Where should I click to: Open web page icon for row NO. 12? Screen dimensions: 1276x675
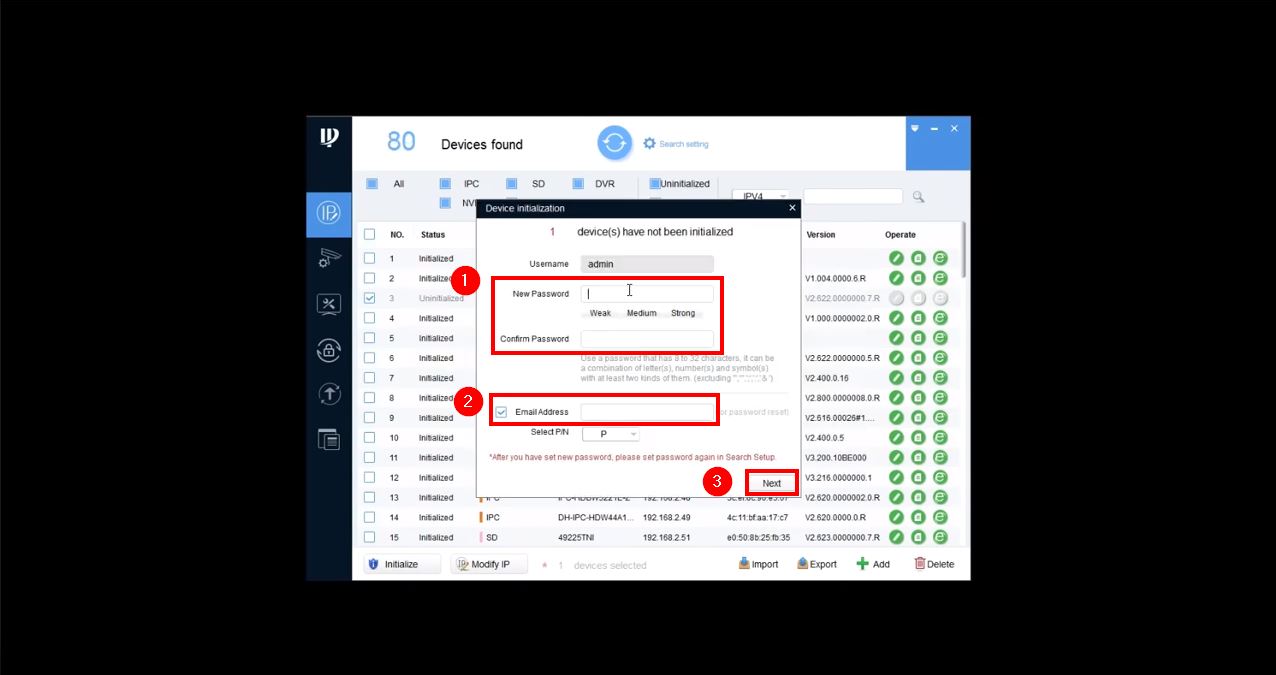pos(940,478)
